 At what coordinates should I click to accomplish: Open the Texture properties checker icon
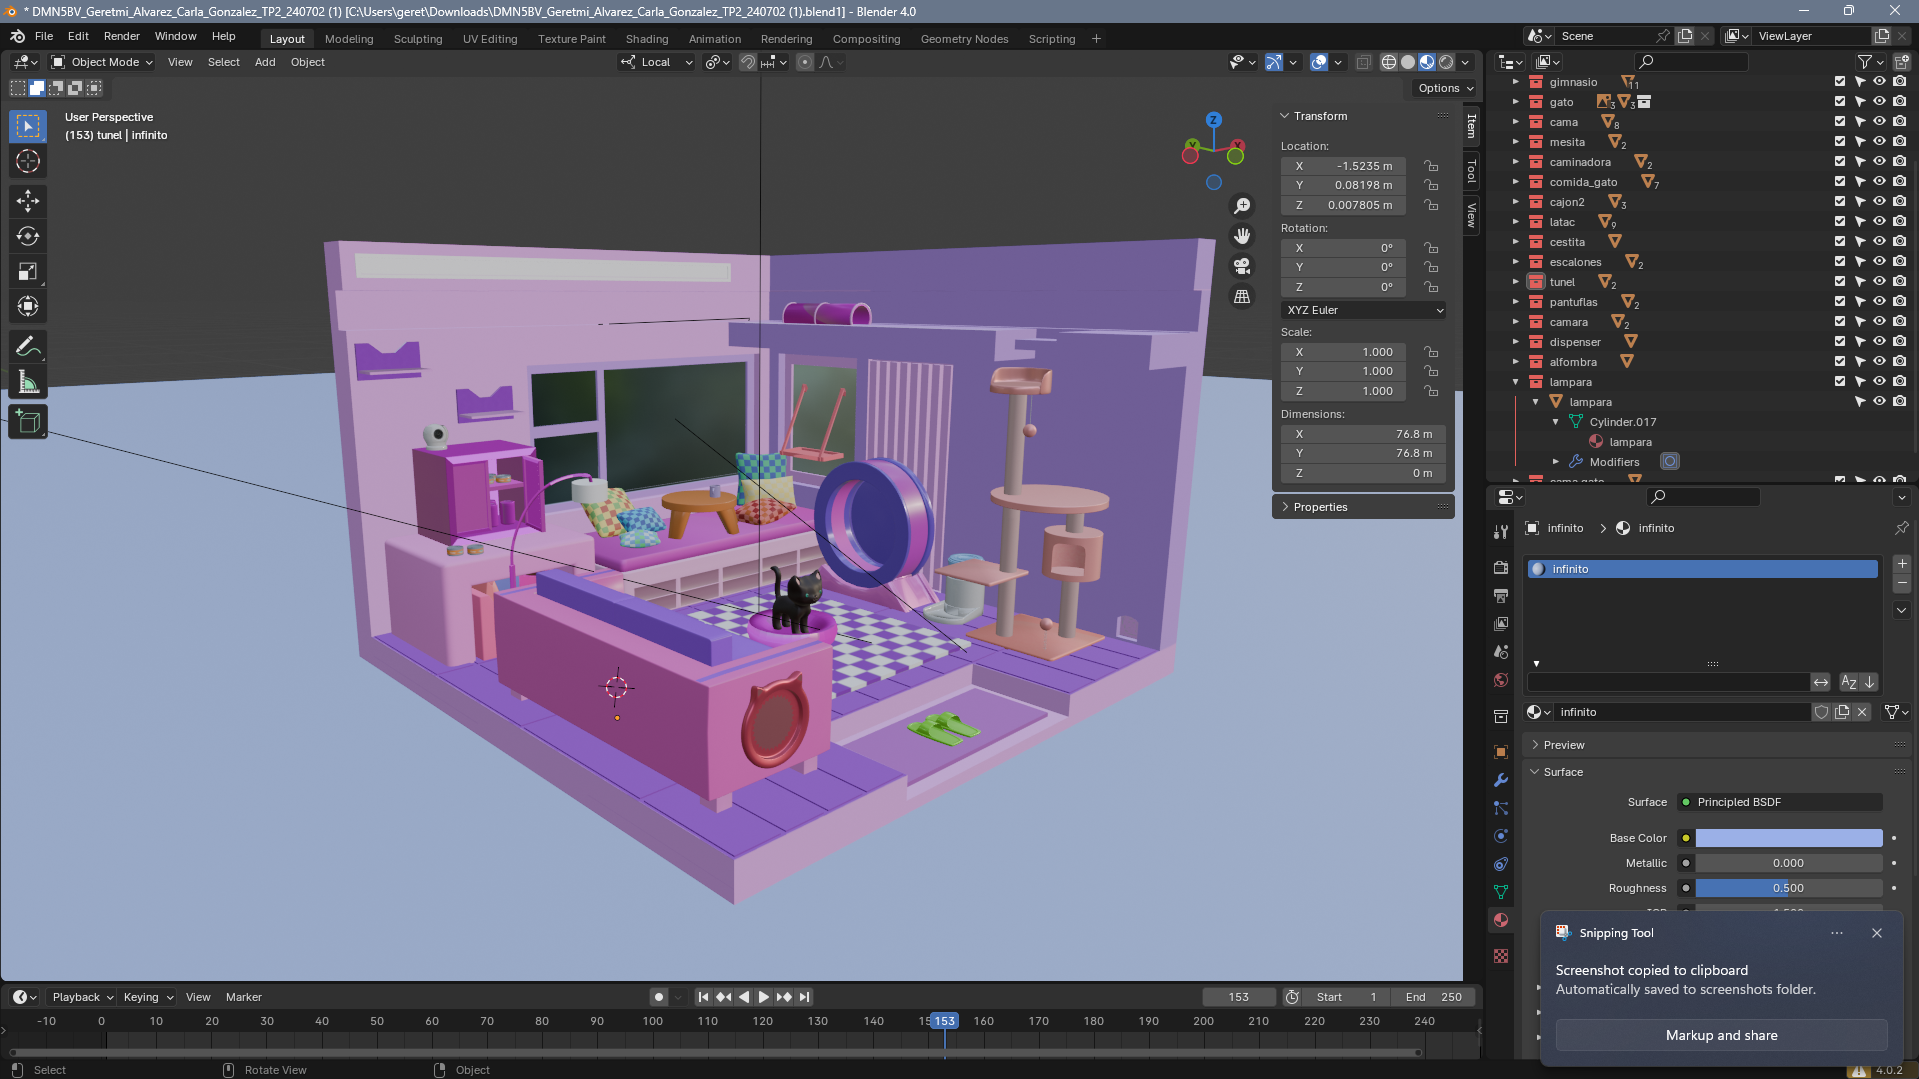click(x=1501, y=956)
